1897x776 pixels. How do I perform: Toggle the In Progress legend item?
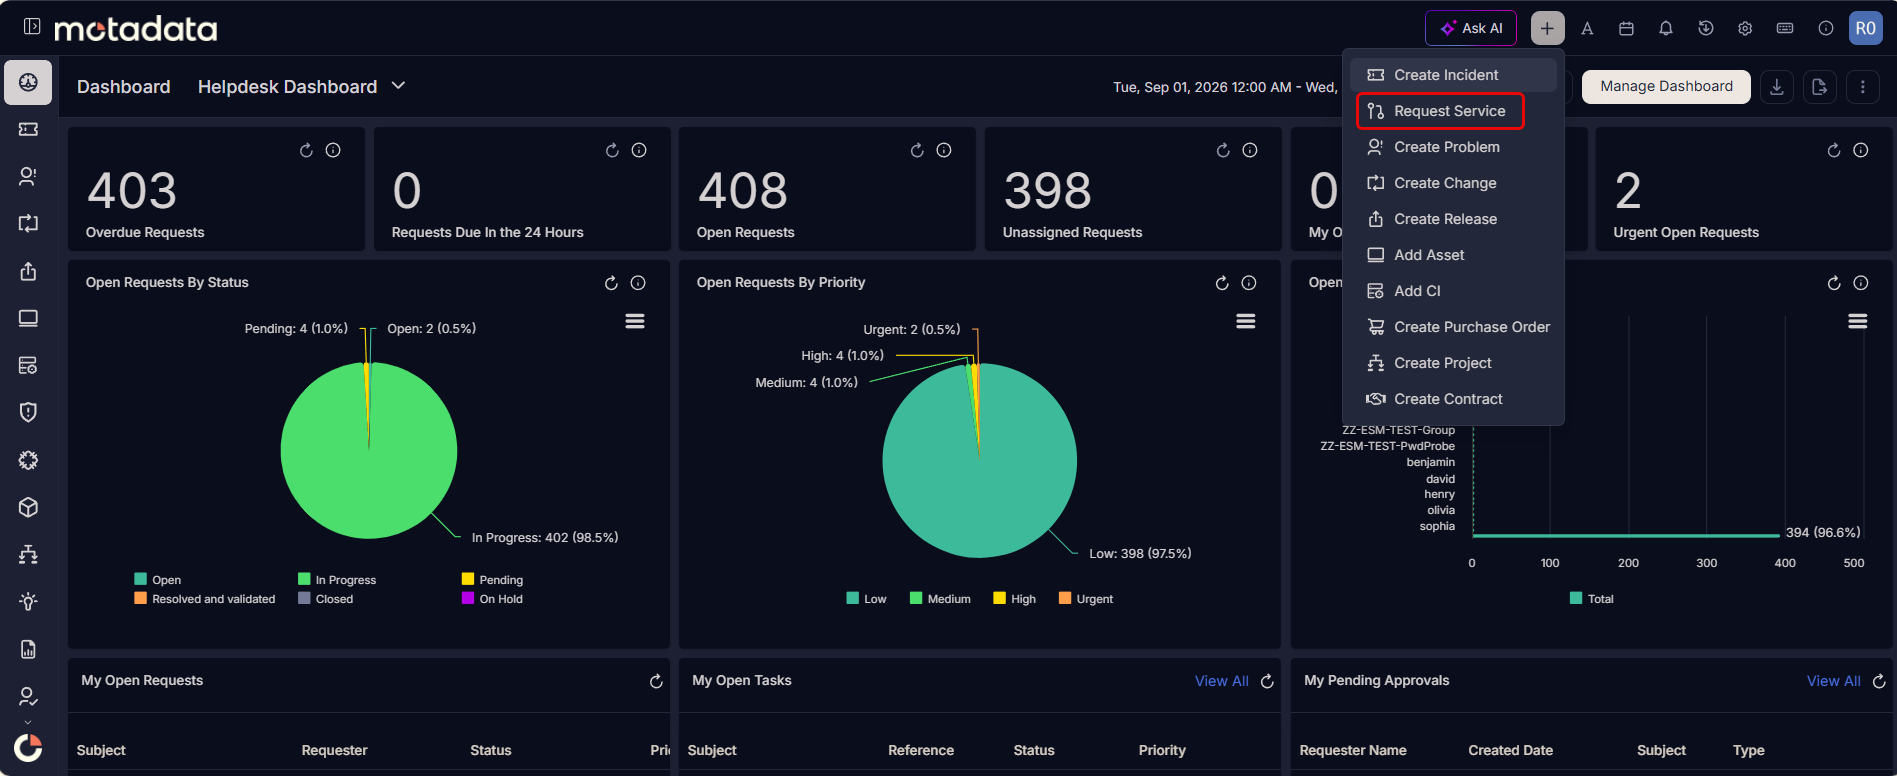click(x=337, y=580)
